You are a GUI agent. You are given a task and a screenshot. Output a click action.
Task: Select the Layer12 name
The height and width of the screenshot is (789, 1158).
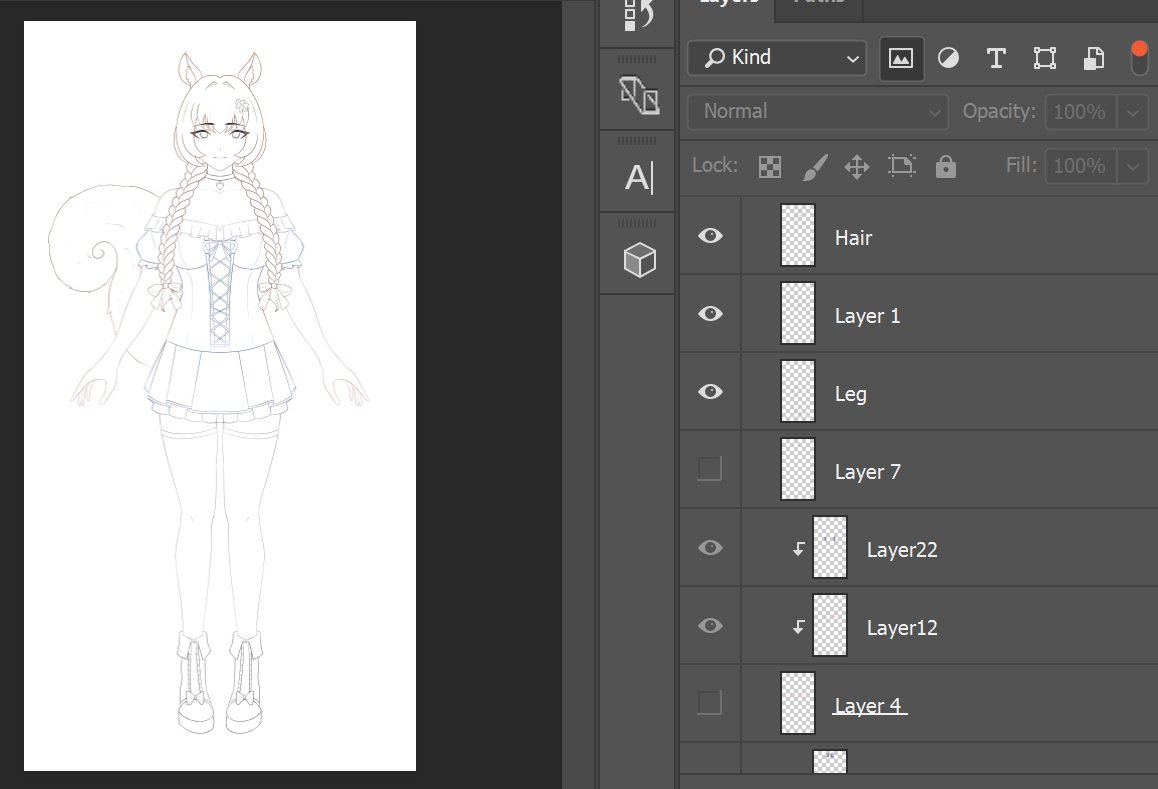point(902,628)
